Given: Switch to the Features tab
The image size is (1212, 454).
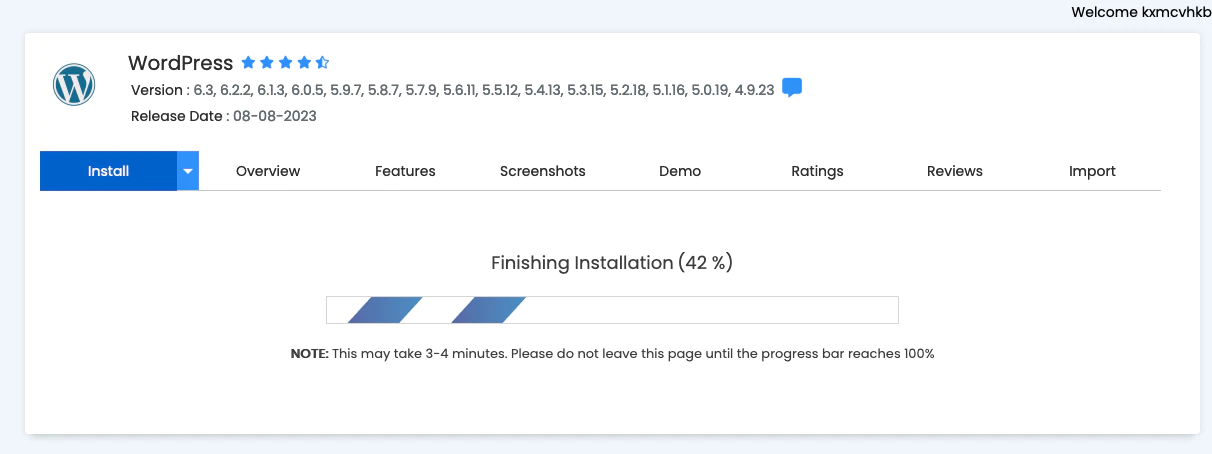Looking at the screenshot, I should pyautogui.click(x=405, y=171).
